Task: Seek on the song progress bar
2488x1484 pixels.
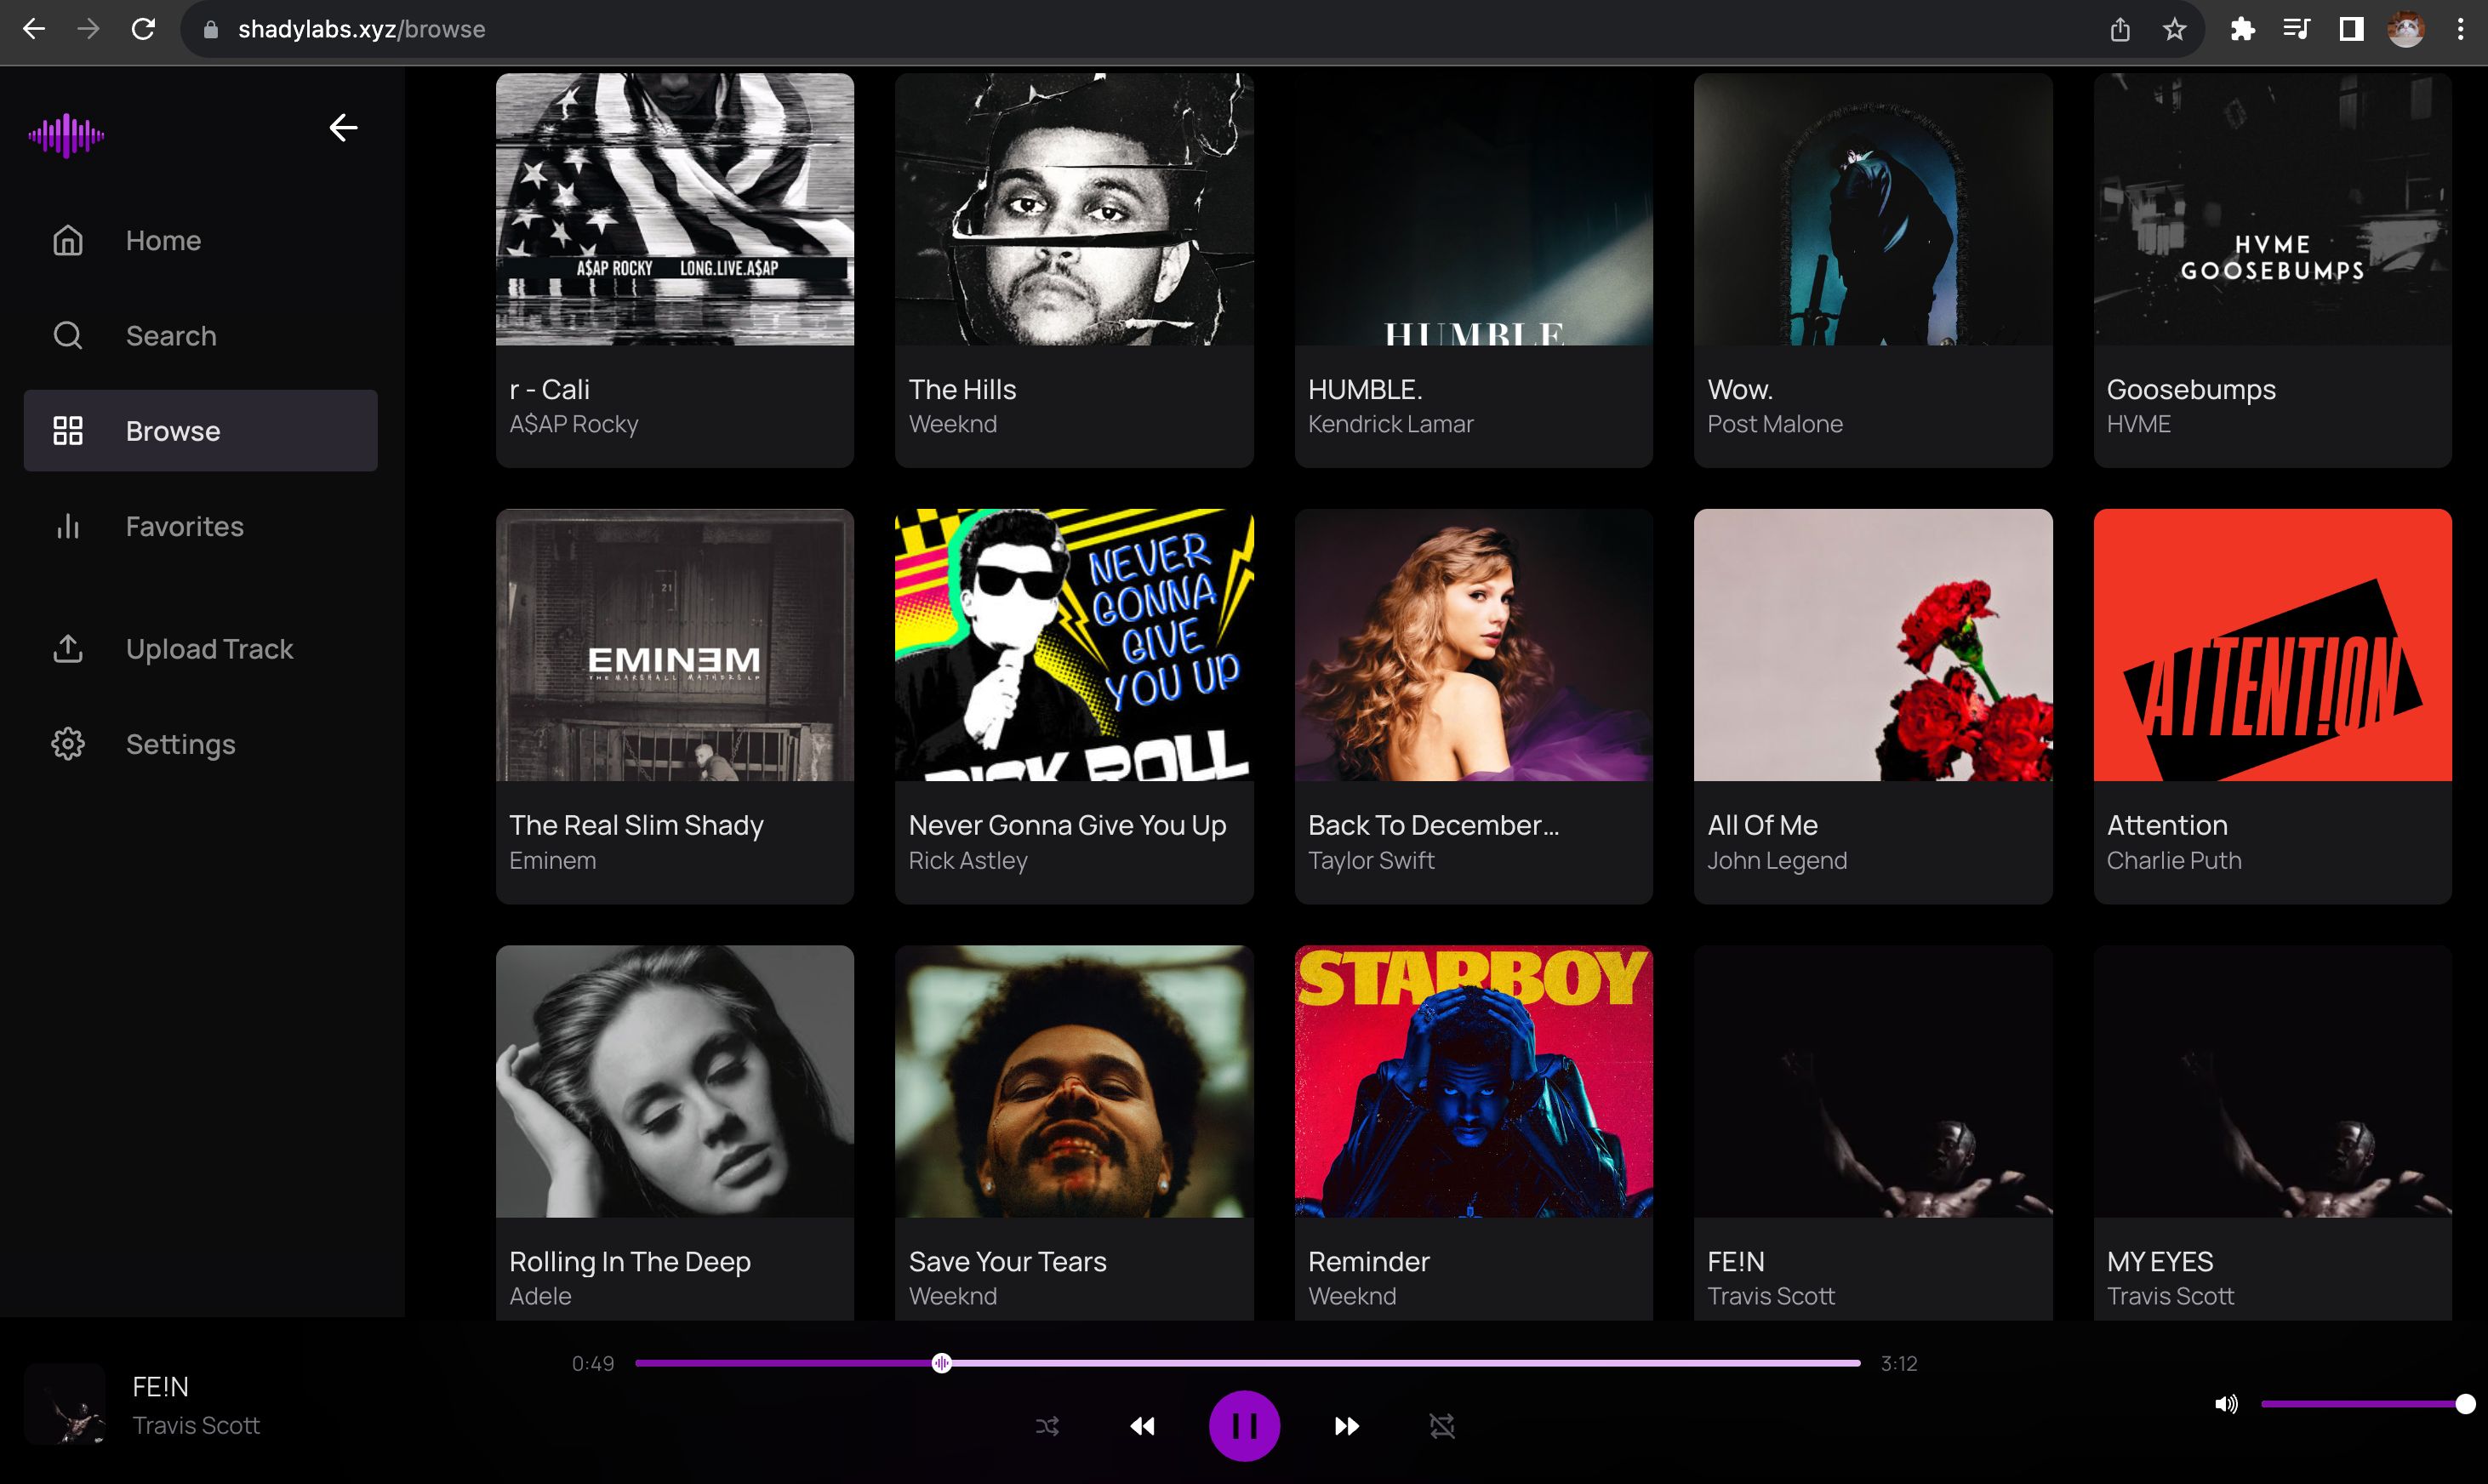Action: click(x=1247, y=1363)
